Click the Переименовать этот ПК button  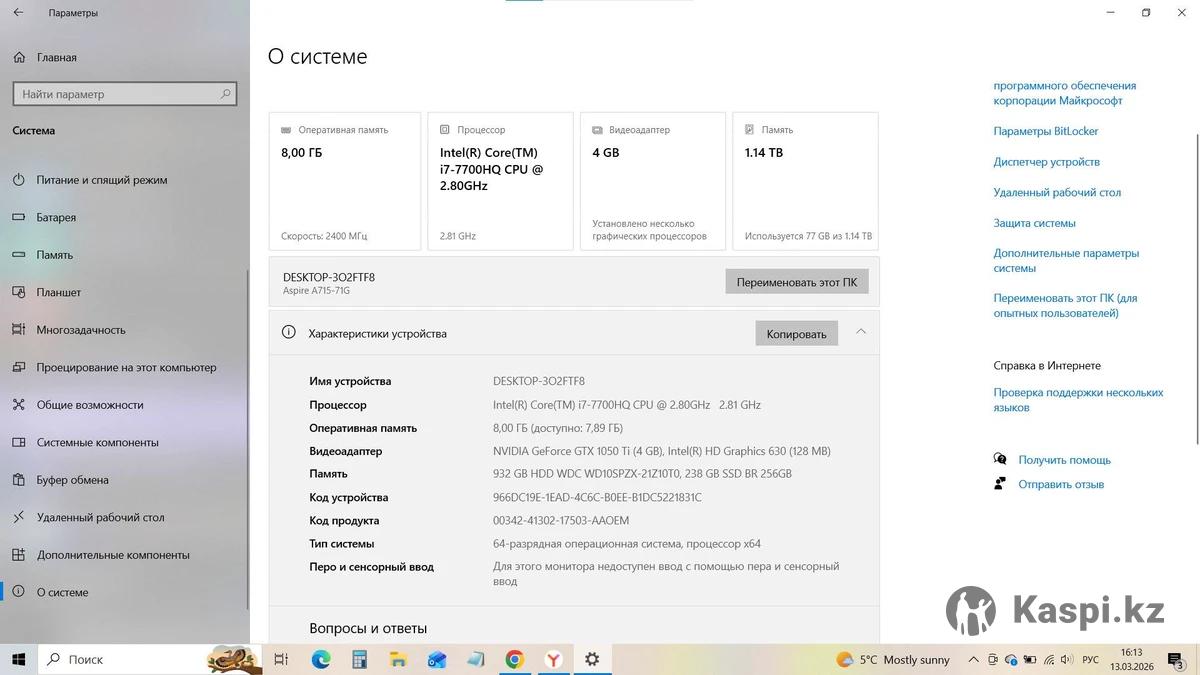796,282
